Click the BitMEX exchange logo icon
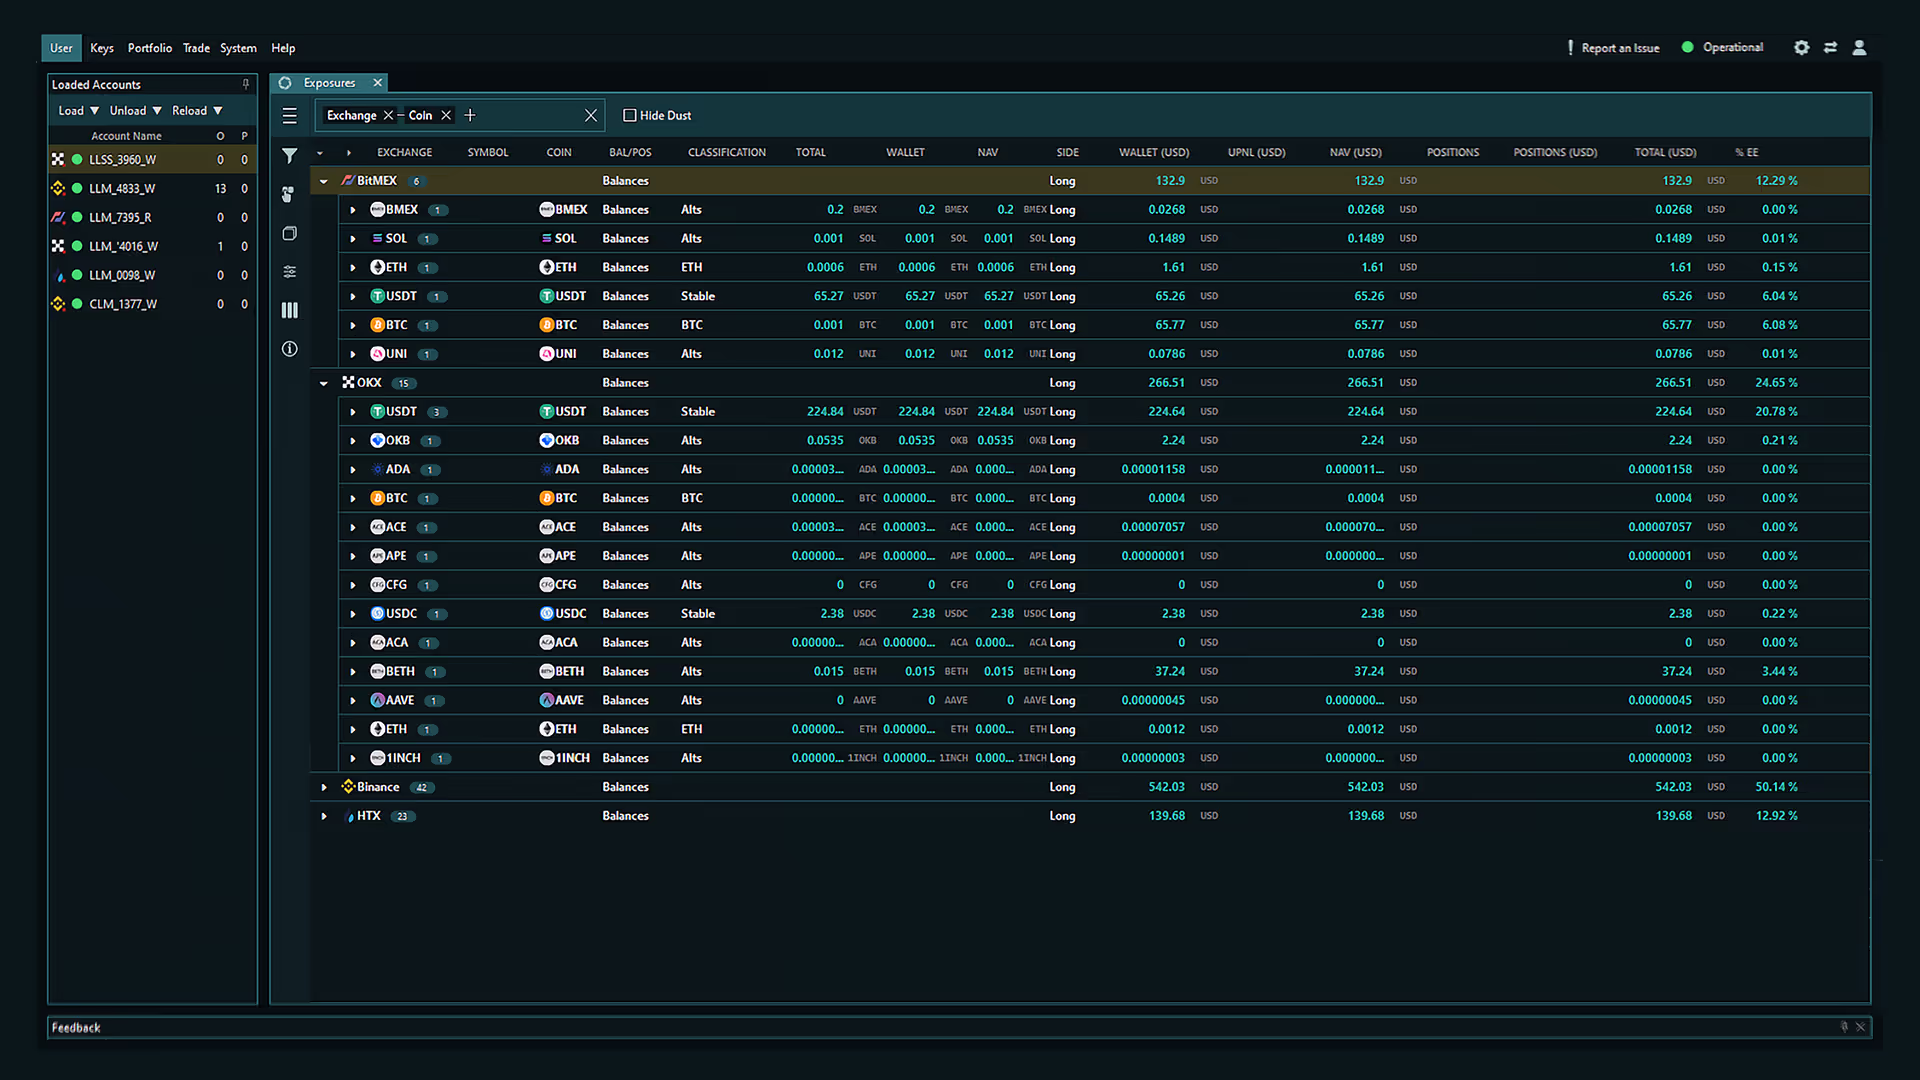Screen dimensions: 1920x1080 (347, 181)
